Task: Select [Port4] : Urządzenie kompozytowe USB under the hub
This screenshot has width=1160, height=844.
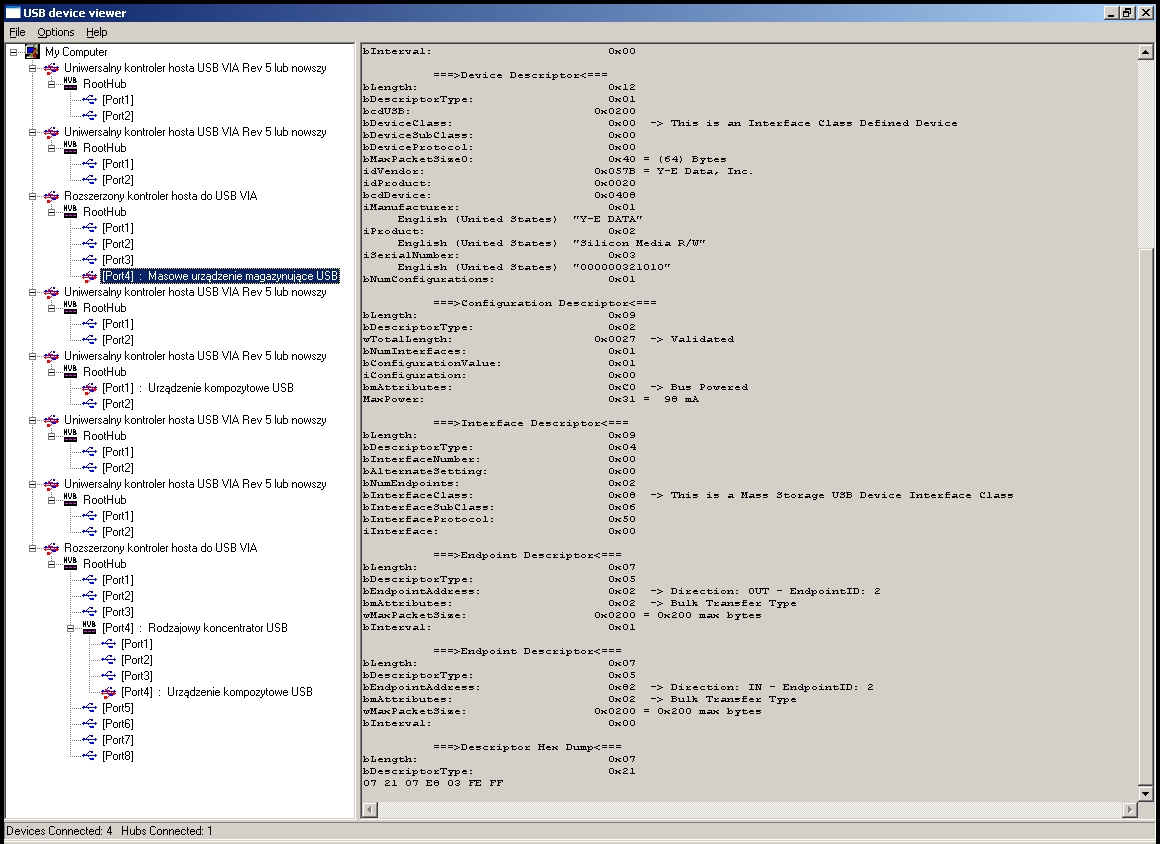Action: pyautogui.click(x=217, y=692)
